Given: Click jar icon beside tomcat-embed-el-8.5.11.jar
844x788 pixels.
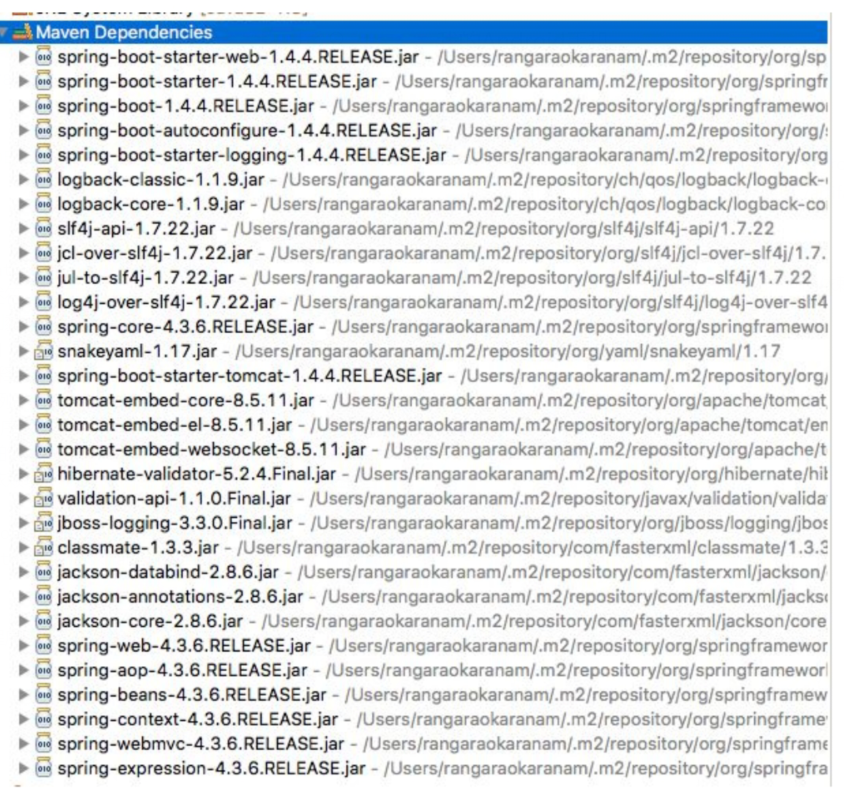Looking at the screenshot, I should (43, 425).
